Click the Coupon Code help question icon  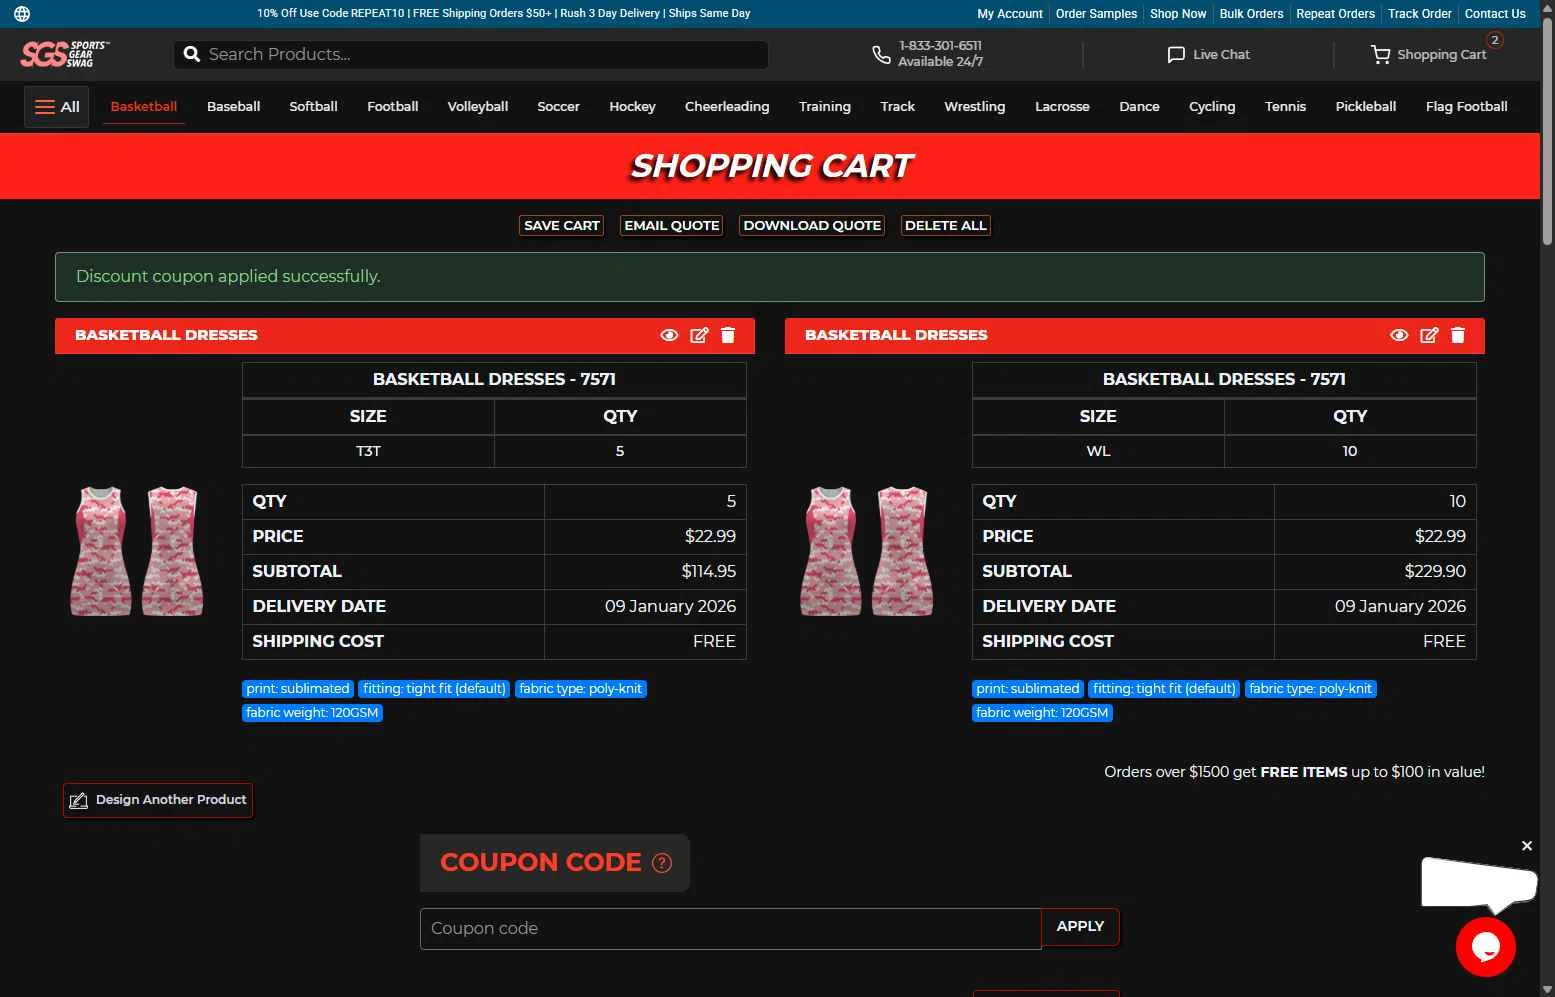point(662,863)
